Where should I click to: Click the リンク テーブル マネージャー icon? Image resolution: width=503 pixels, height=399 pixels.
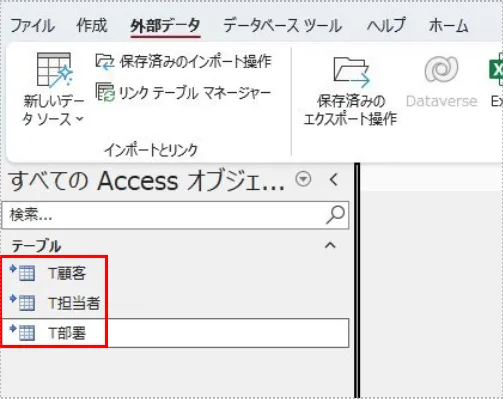tap(105, 92)
